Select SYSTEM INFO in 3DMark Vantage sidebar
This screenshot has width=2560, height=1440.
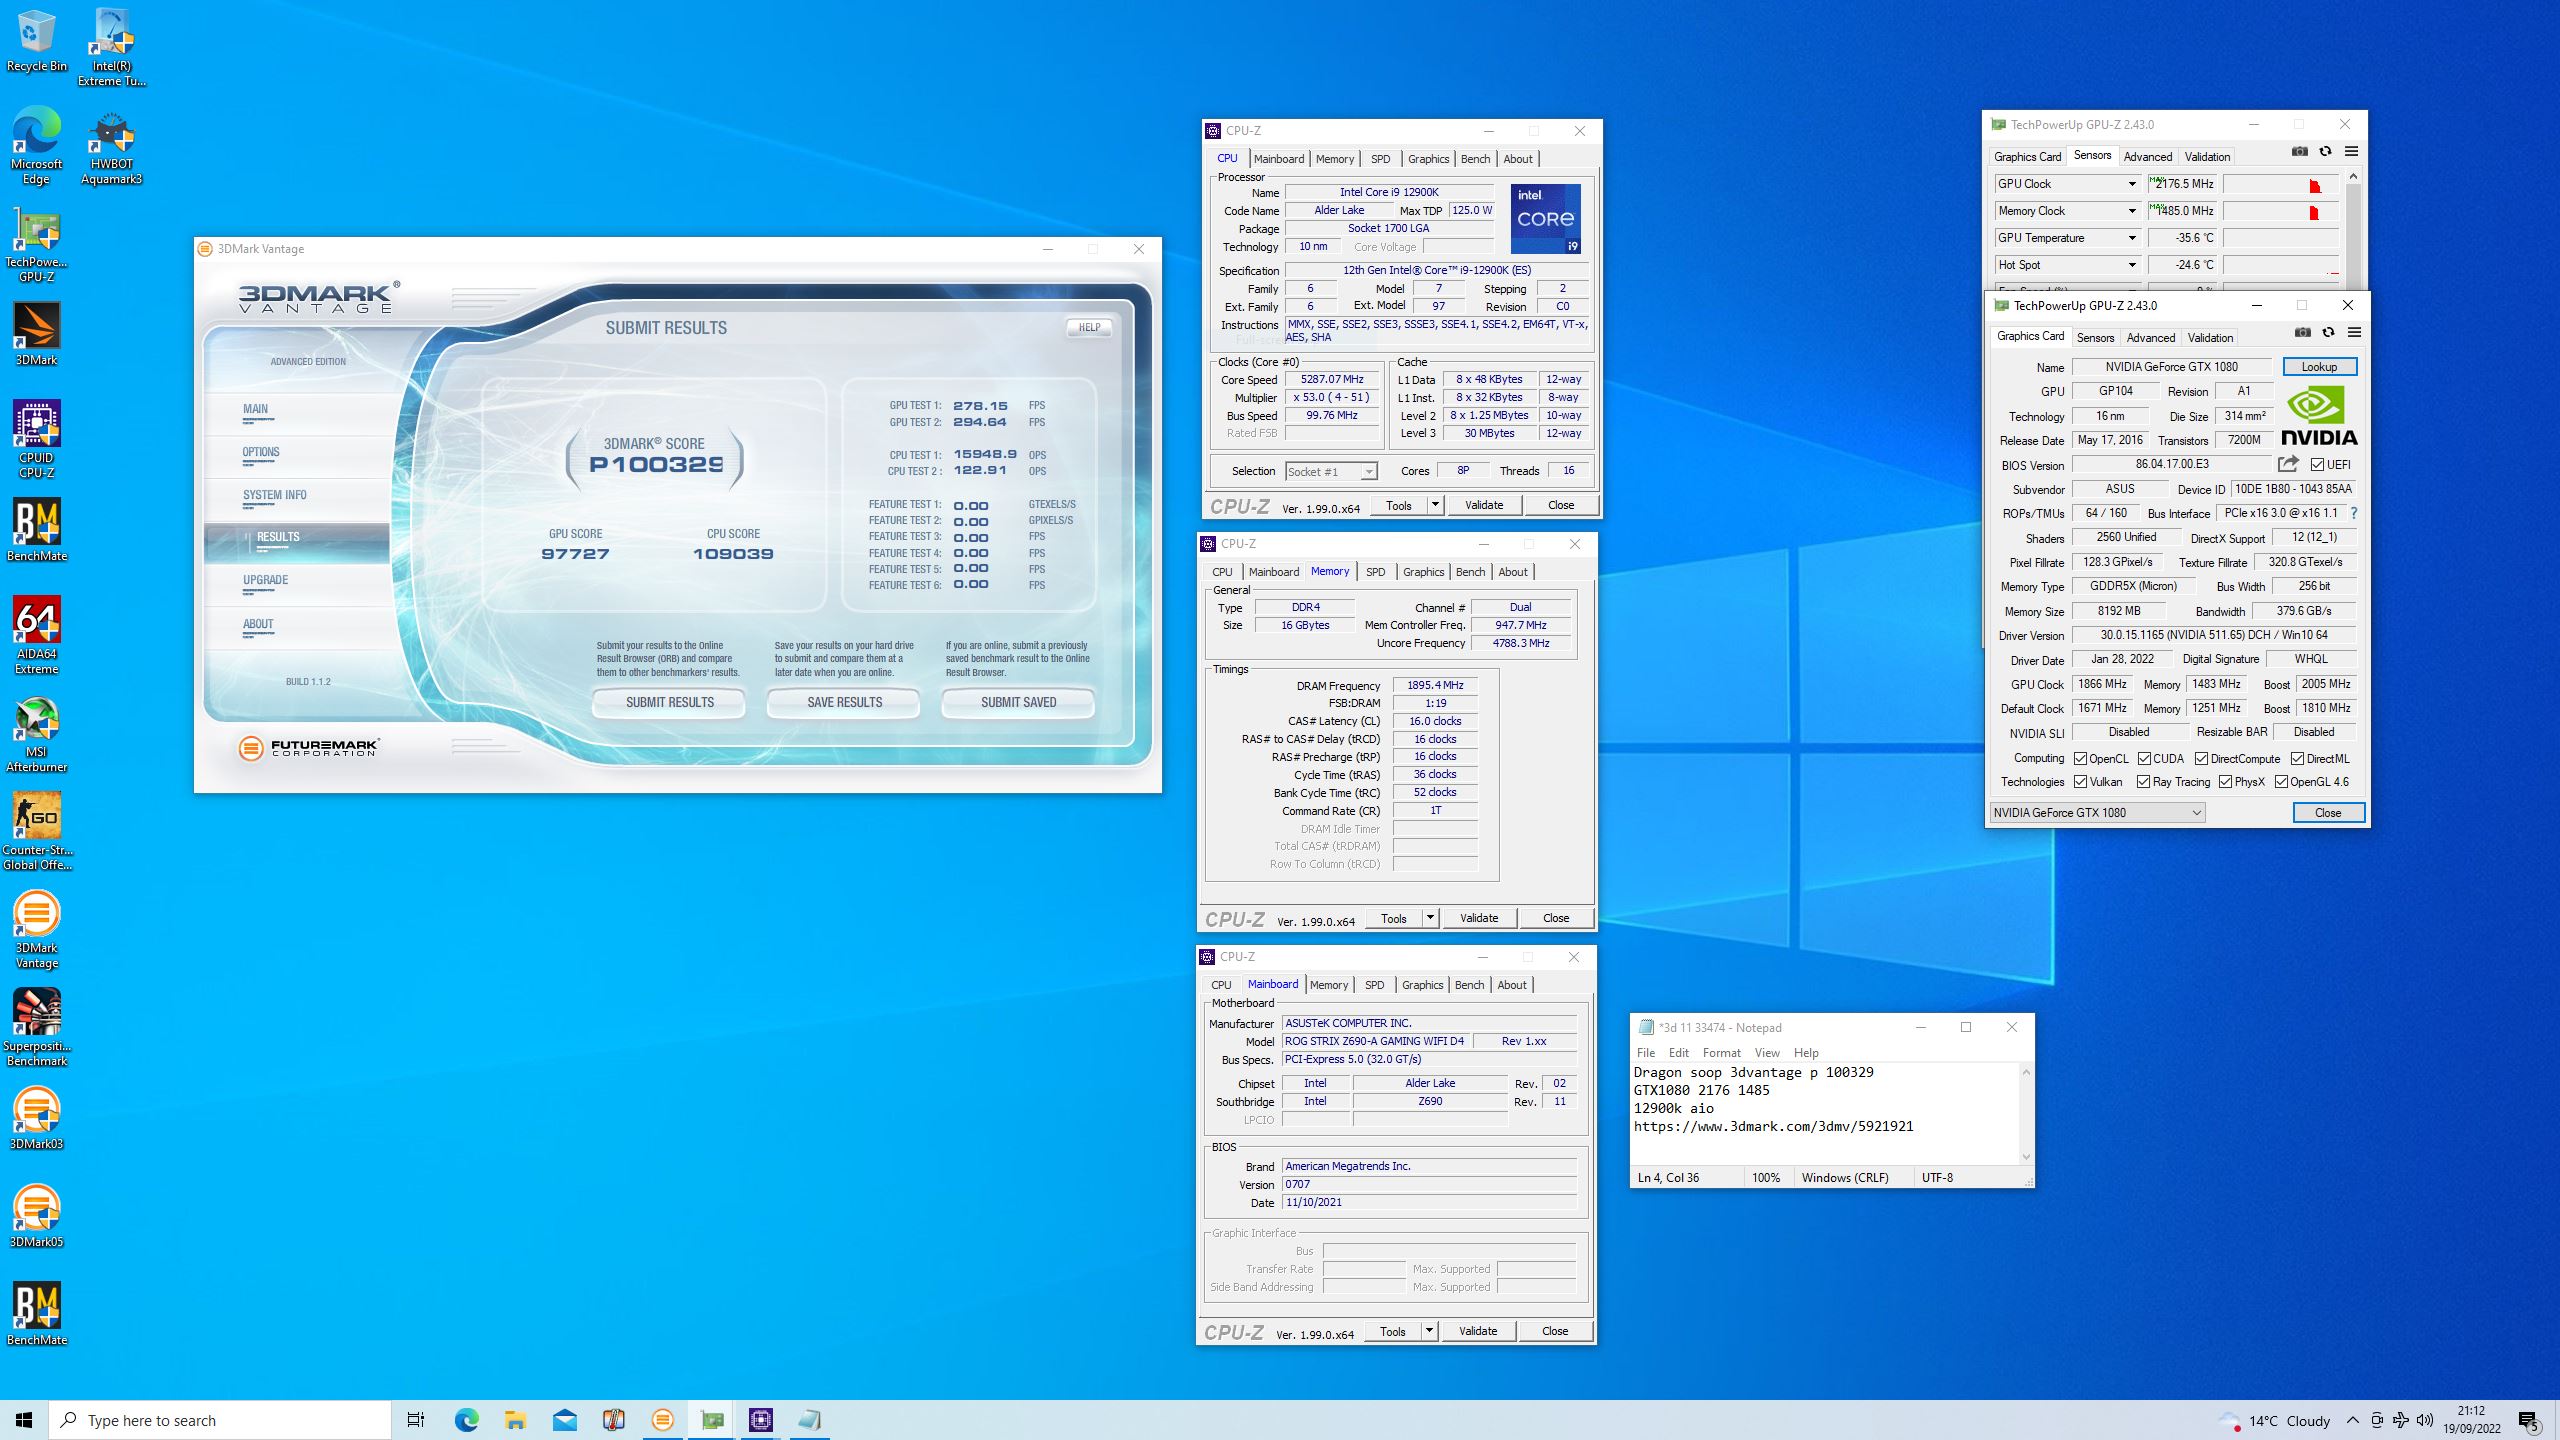click(297, 496)
